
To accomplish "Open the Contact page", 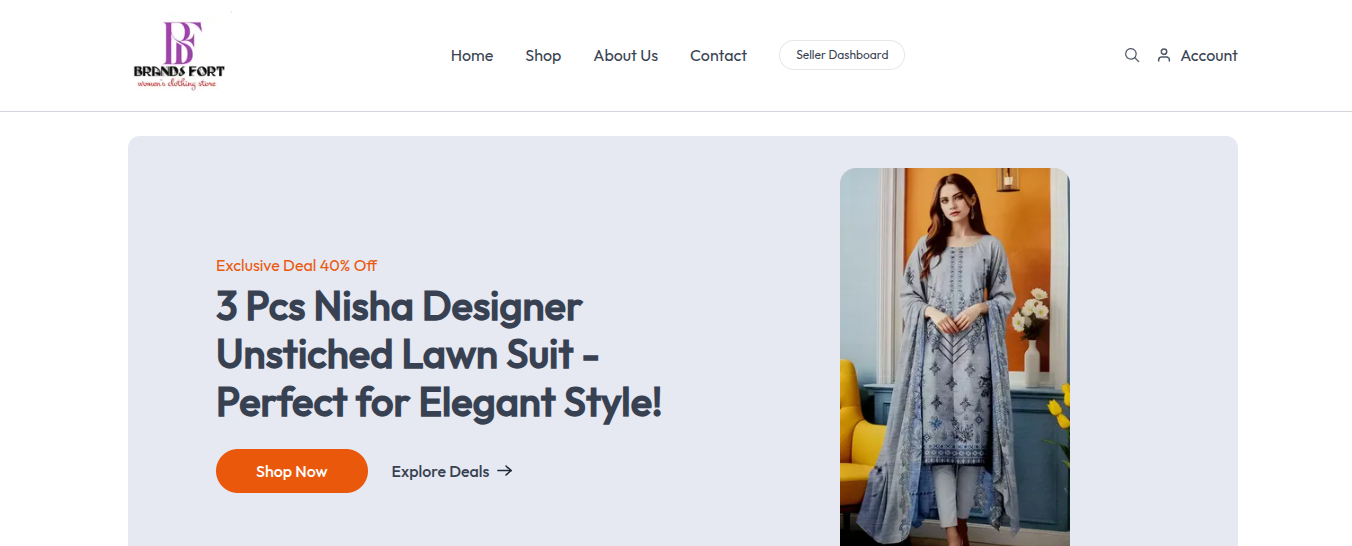I will pos(718,55).
